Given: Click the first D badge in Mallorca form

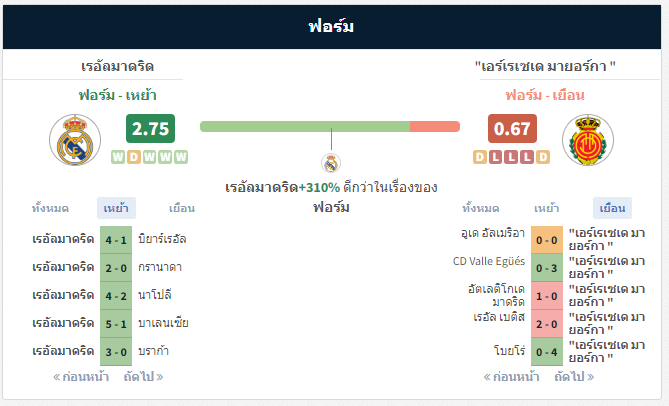Looking at the screenshot, I should click(480, 157).
